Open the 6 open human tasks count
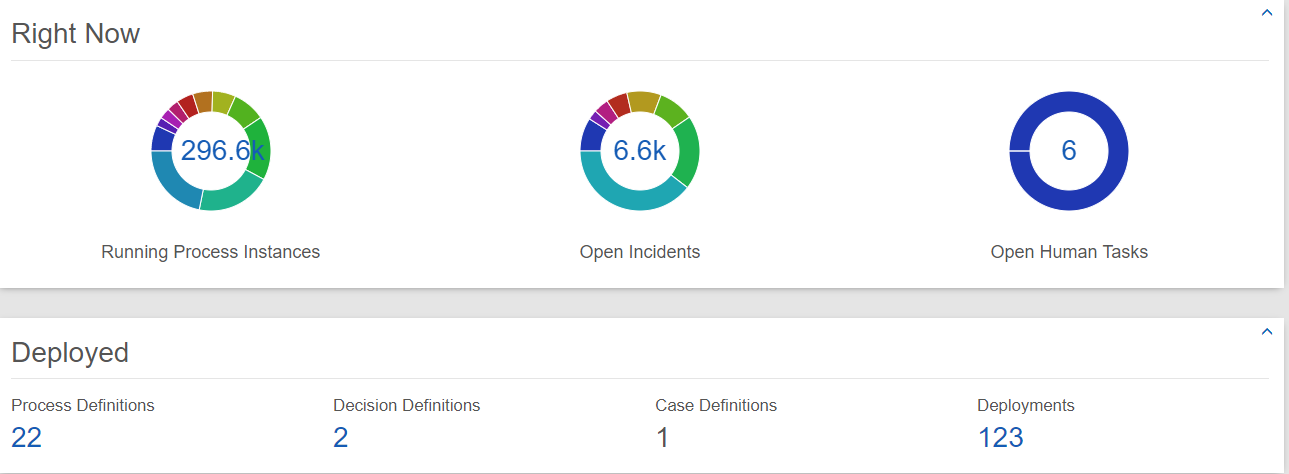The width and height of the screenshot is (1289, 474). pos(1069,151)
